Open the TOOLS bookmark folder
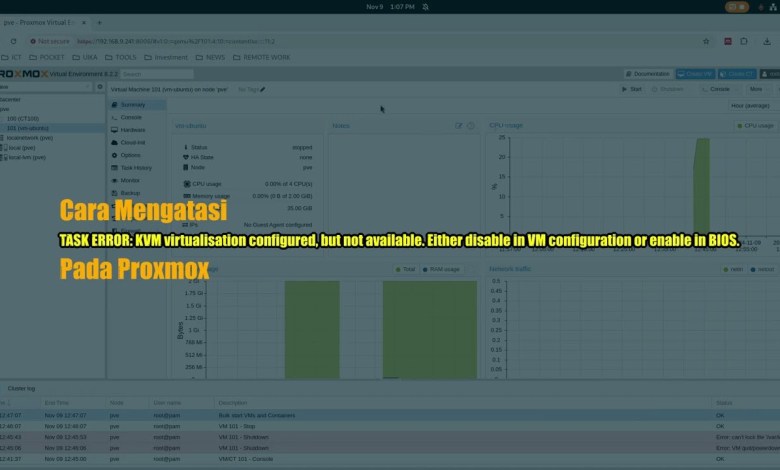Image resolution: width=780 pixels, height=470 pixels. [120, 57]
